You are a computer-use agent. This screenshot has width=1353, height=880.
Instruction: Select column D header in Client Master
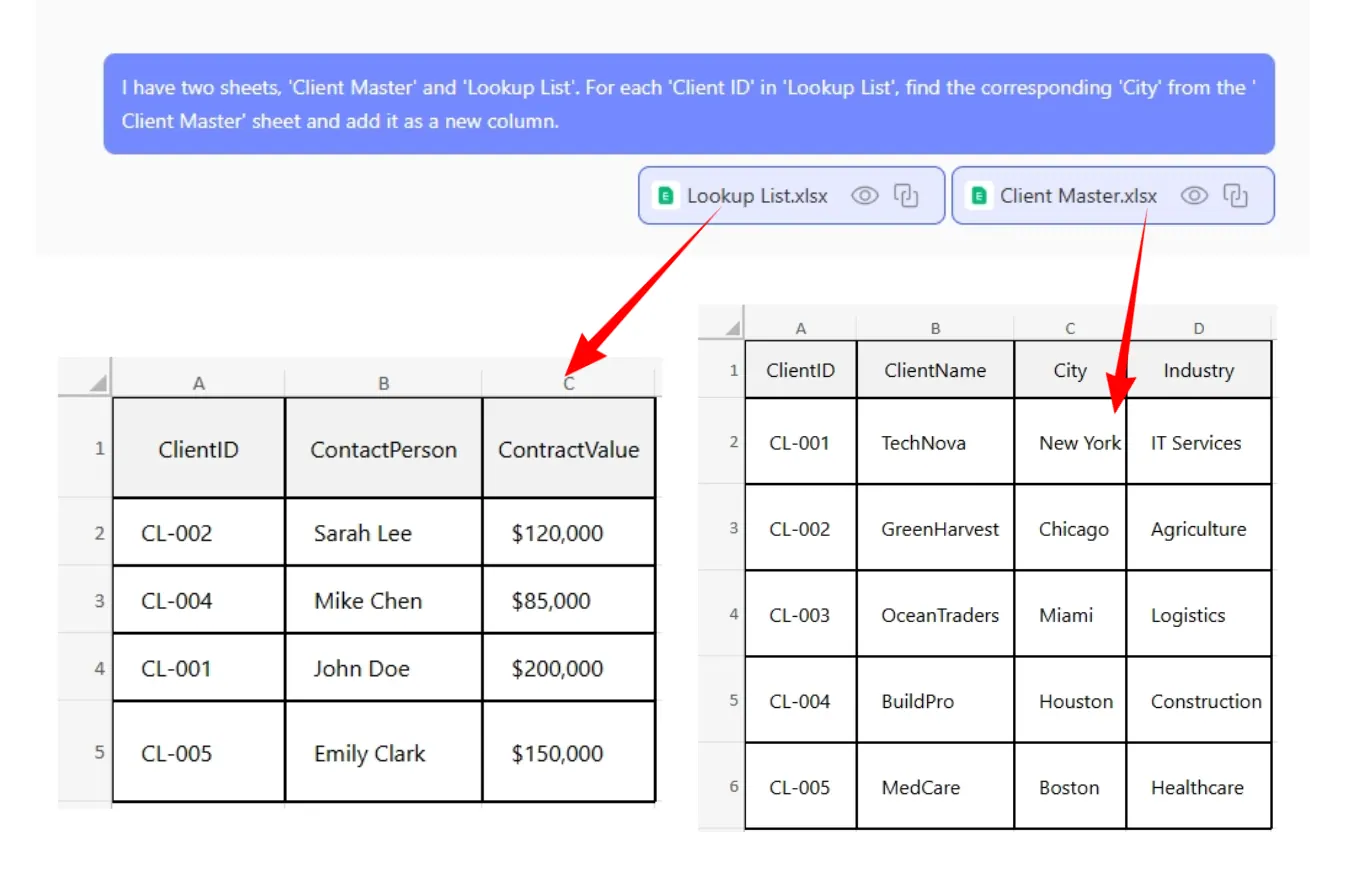pyautogui.click(x=1198, y=328)
